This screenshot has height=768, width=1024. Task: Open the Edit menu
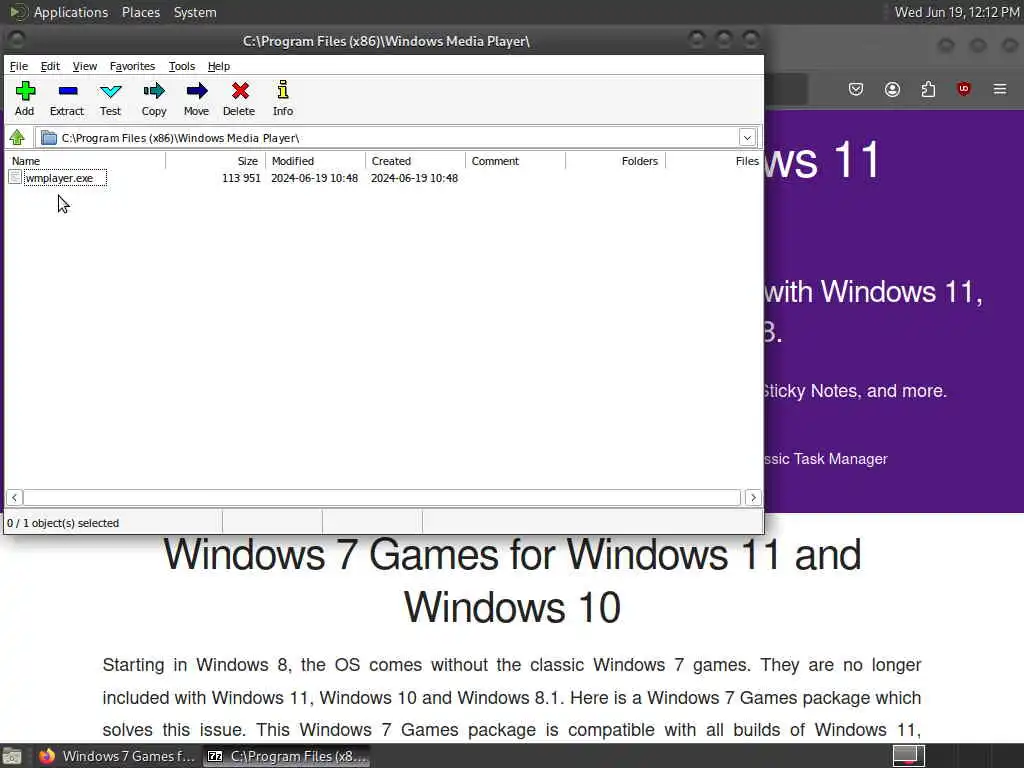click(x=50, y=66)
